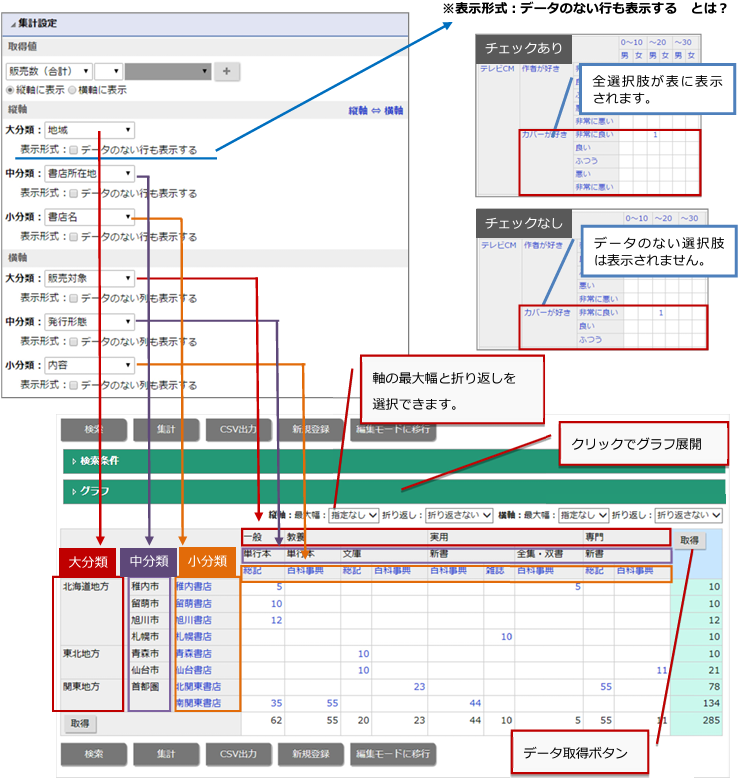Click the 雑誌 column header link

point(495,571)
